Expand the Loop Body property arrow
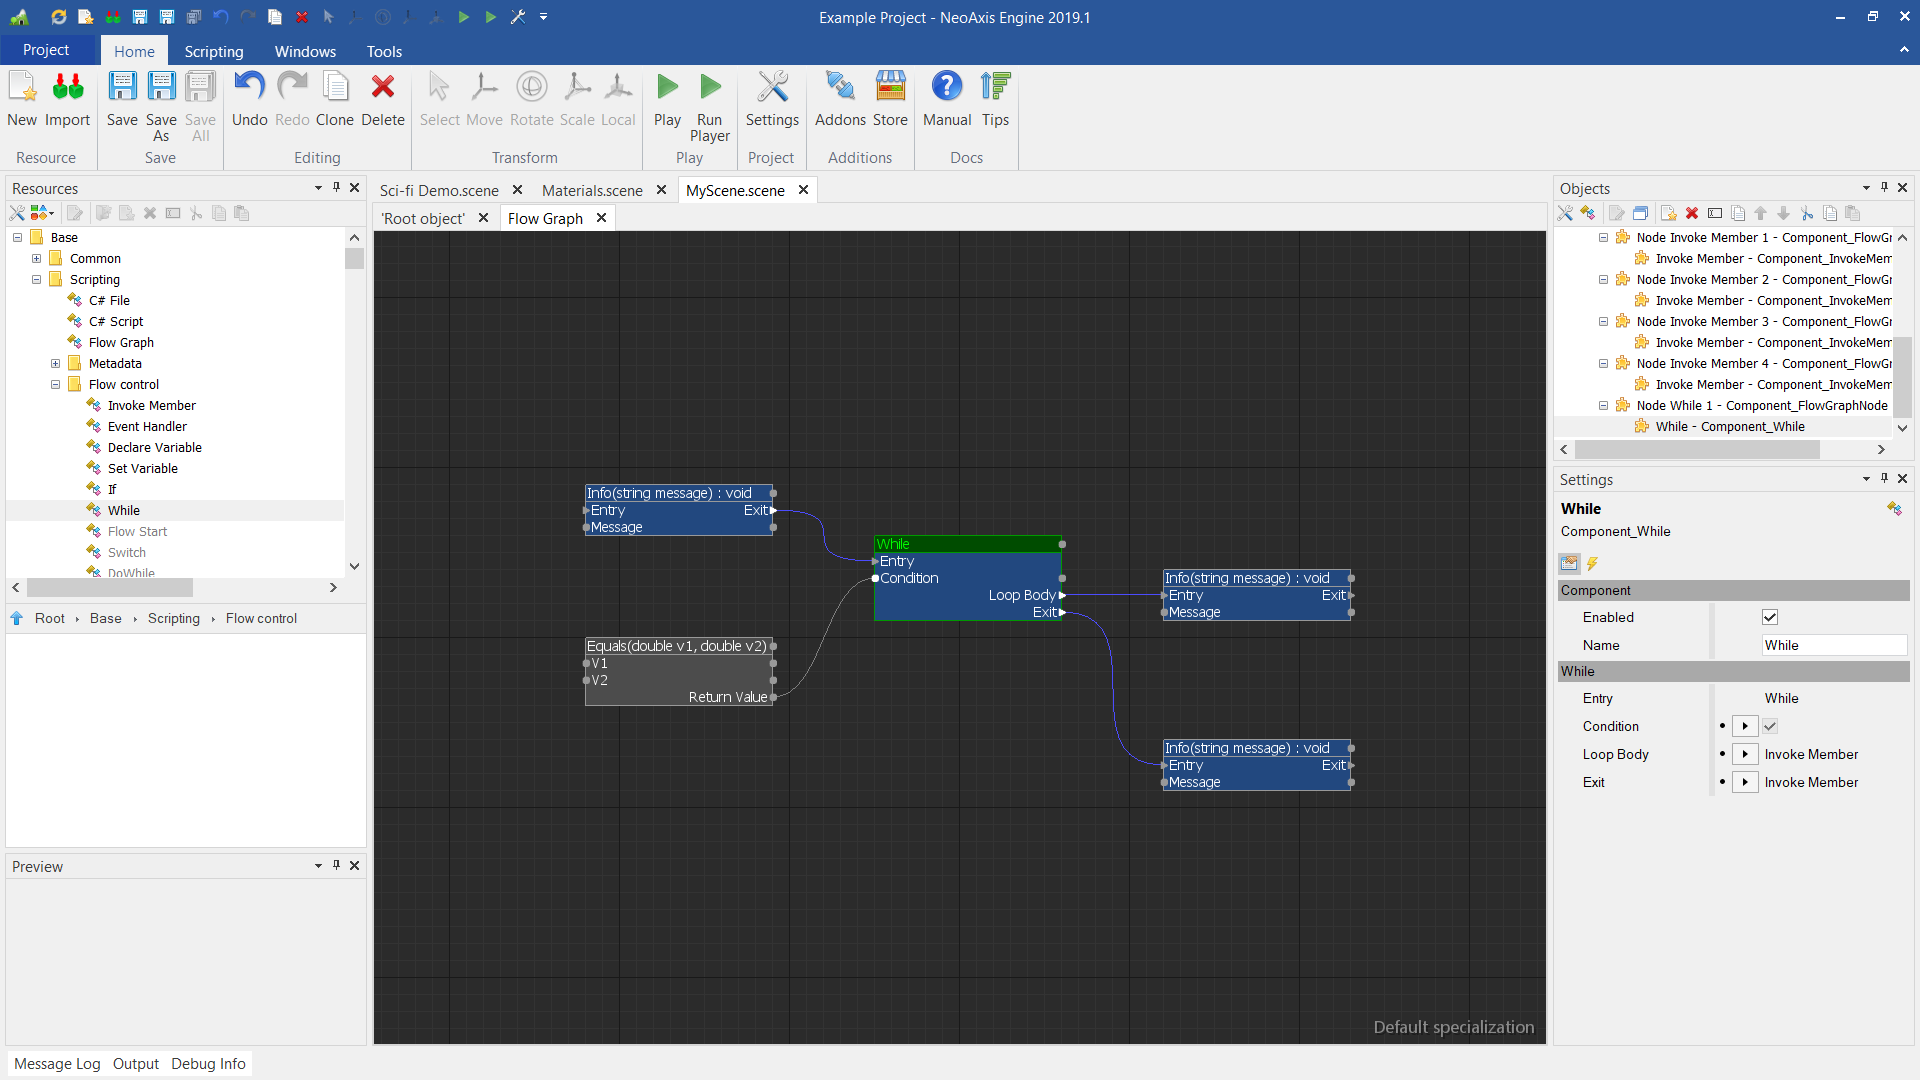Screen dimensions: 1920x1080 pos(1745,754)
